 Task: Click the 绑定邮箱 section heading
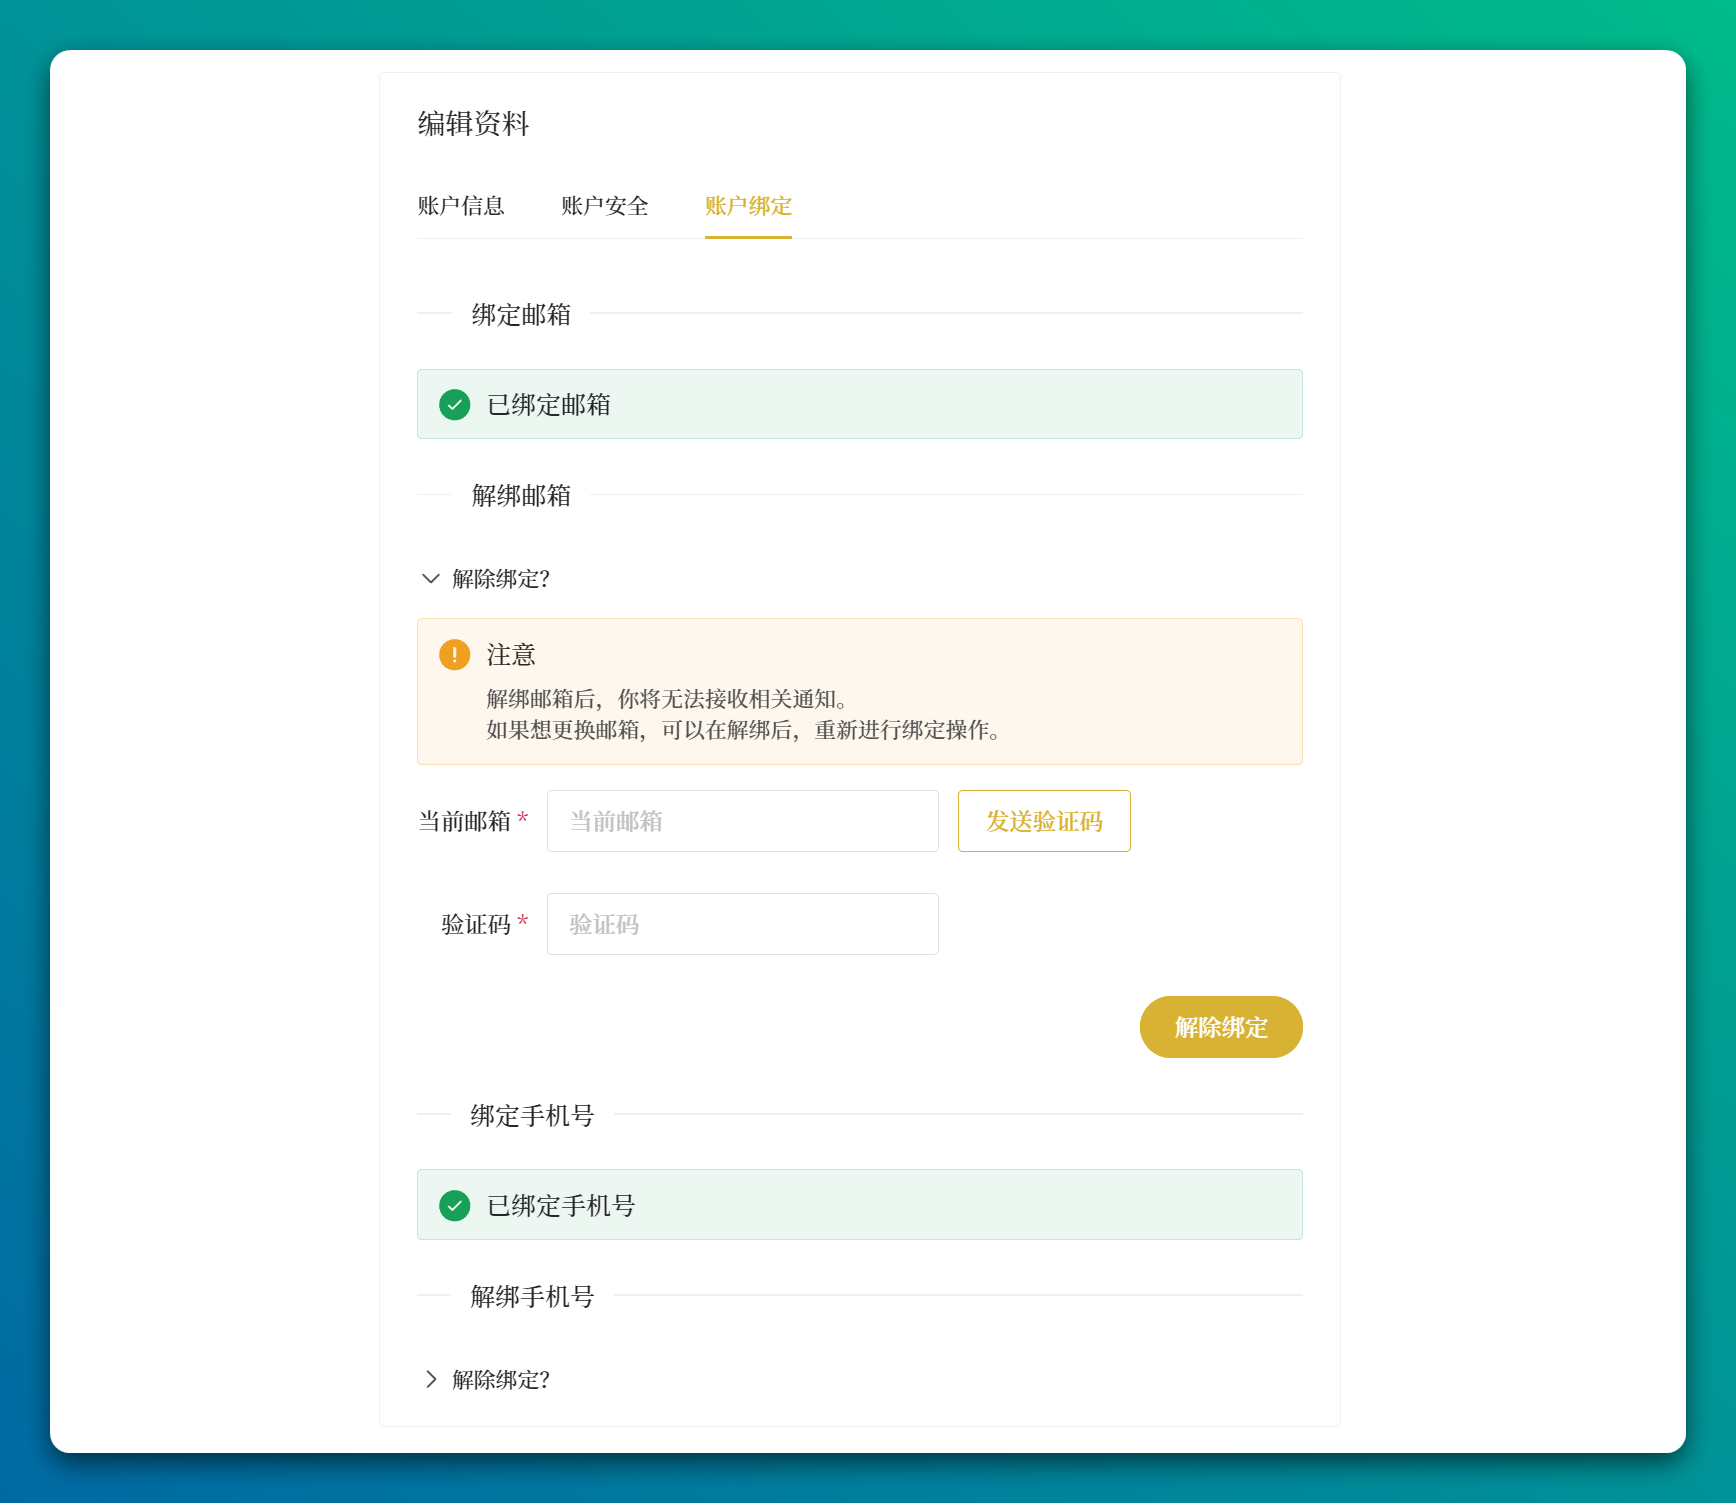coord(521,315)
